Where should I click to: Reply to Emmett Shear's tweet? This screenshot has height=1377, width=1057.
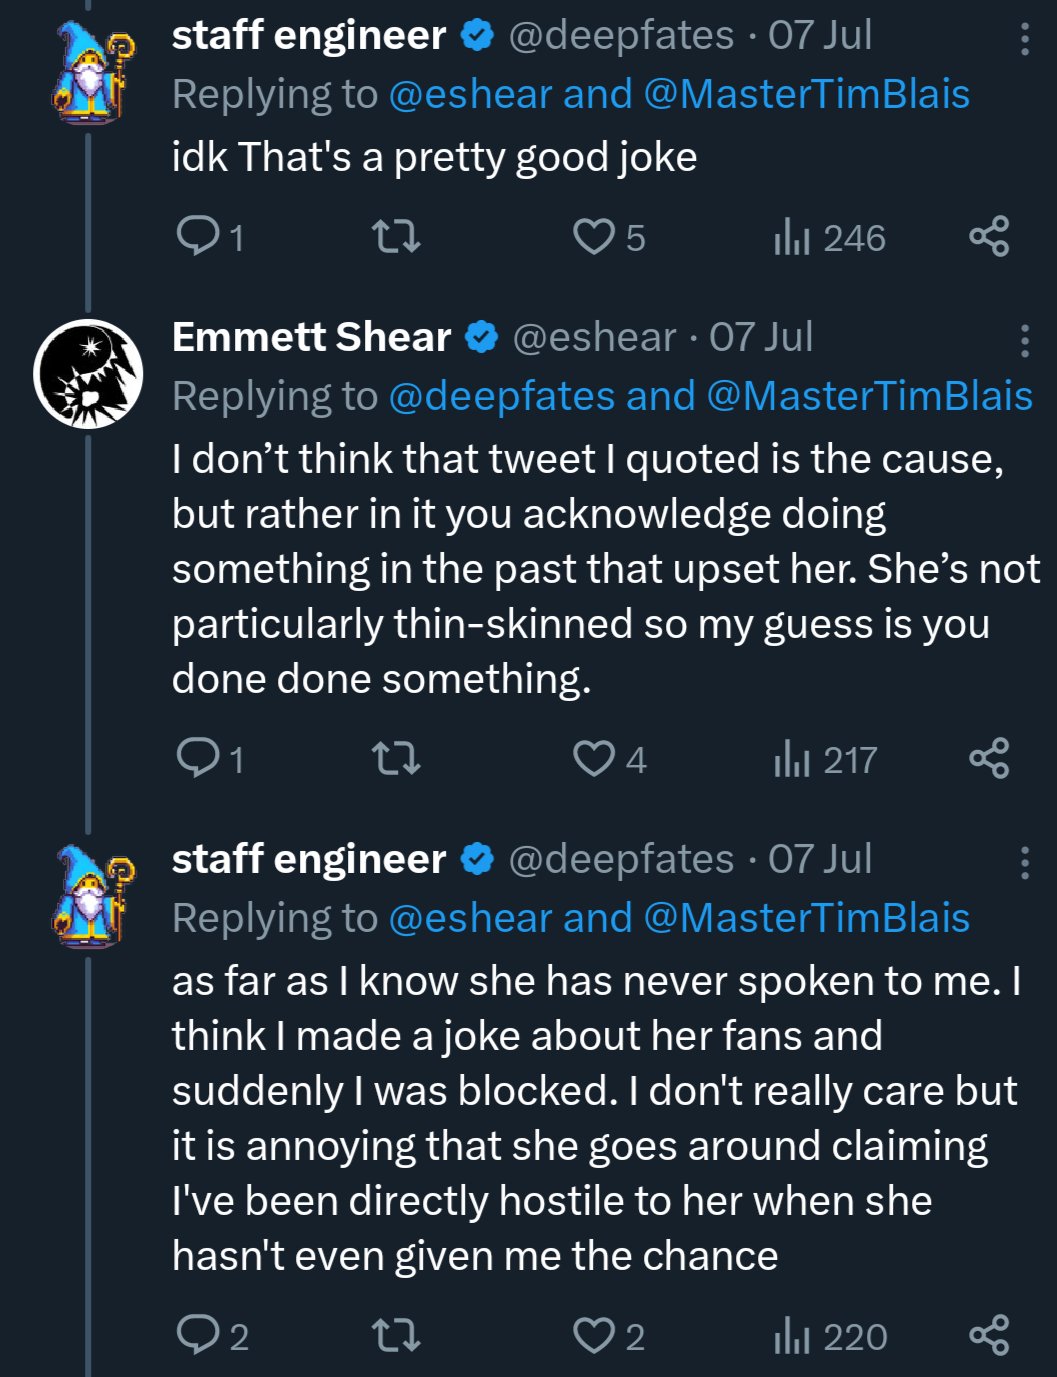209,759
